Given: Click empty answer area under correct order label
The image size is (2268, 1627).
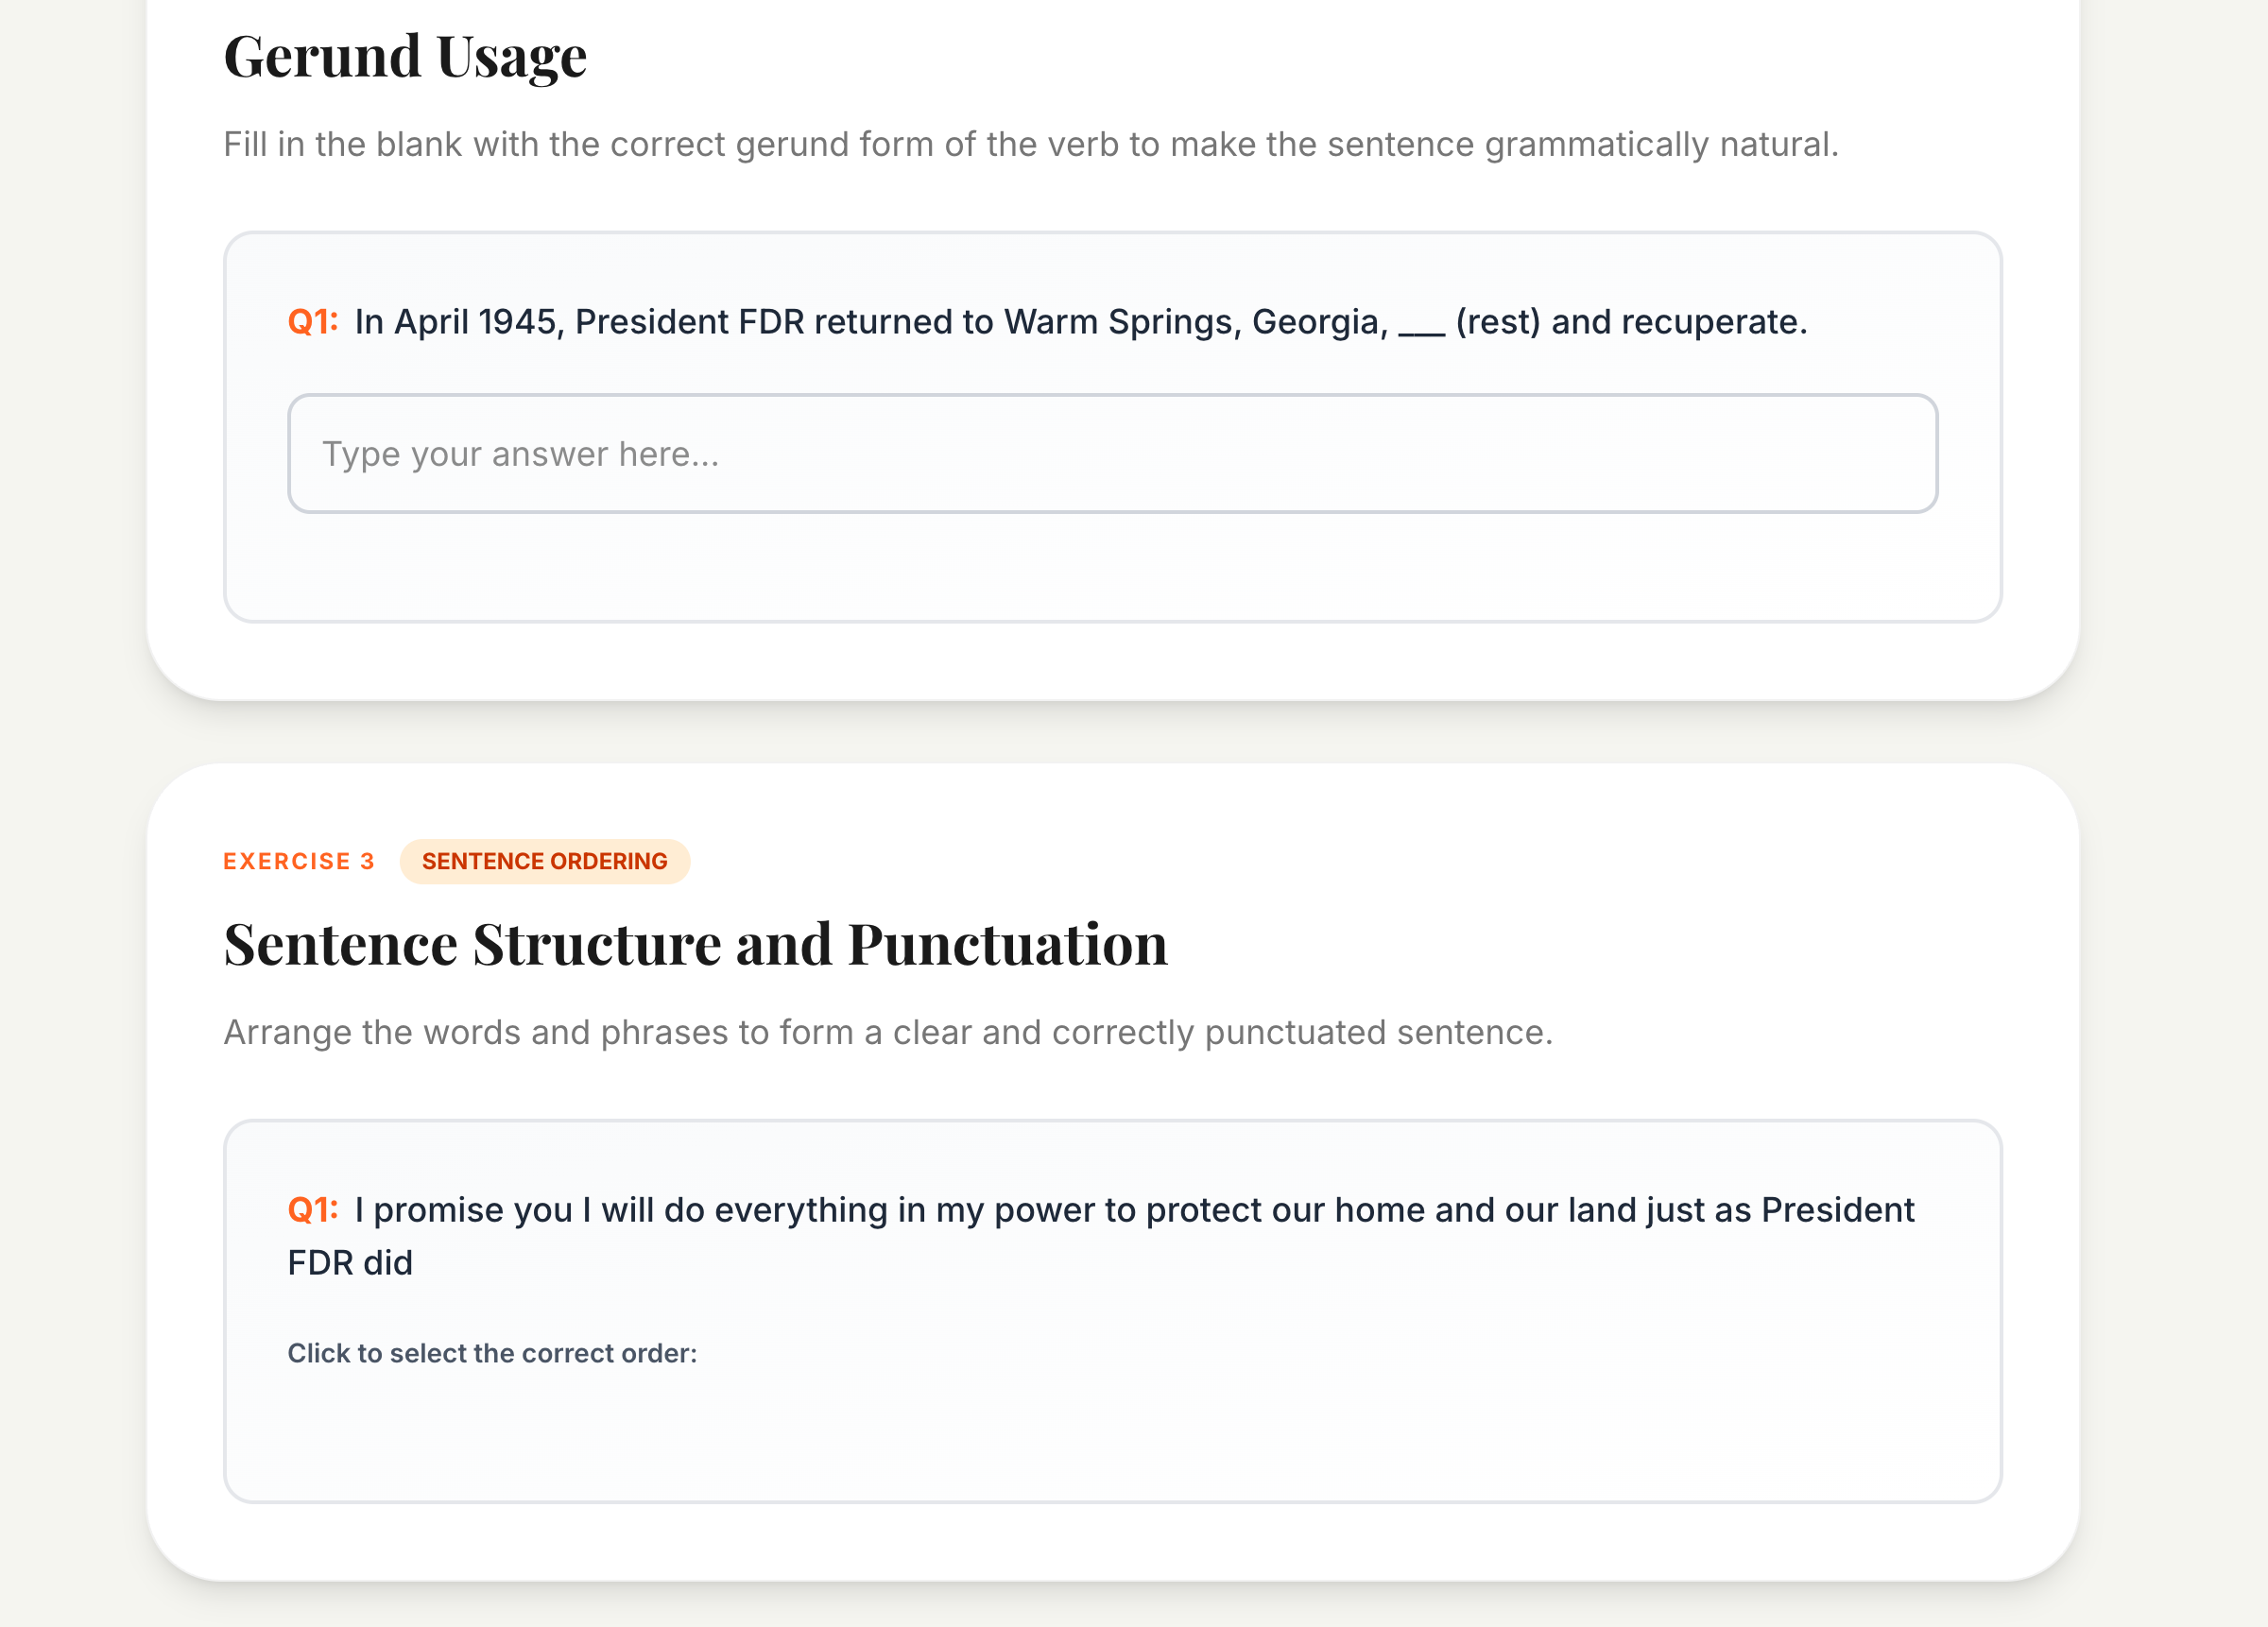Looking at the screenshot, I should click(x=1112, y=1430).
